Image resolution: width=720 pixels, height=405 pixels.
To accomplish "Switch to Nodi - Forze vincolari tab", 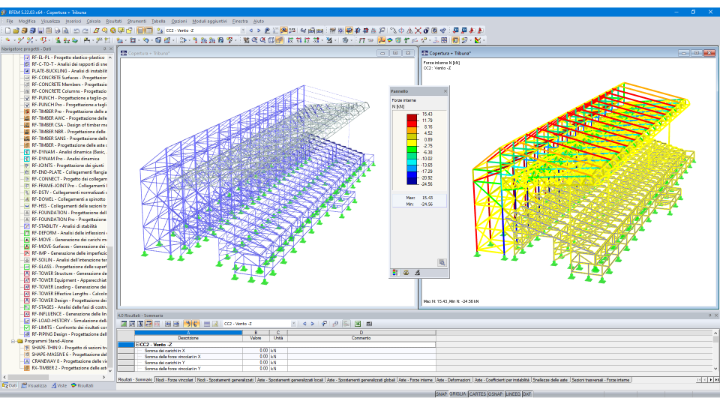I will [174, 380].
